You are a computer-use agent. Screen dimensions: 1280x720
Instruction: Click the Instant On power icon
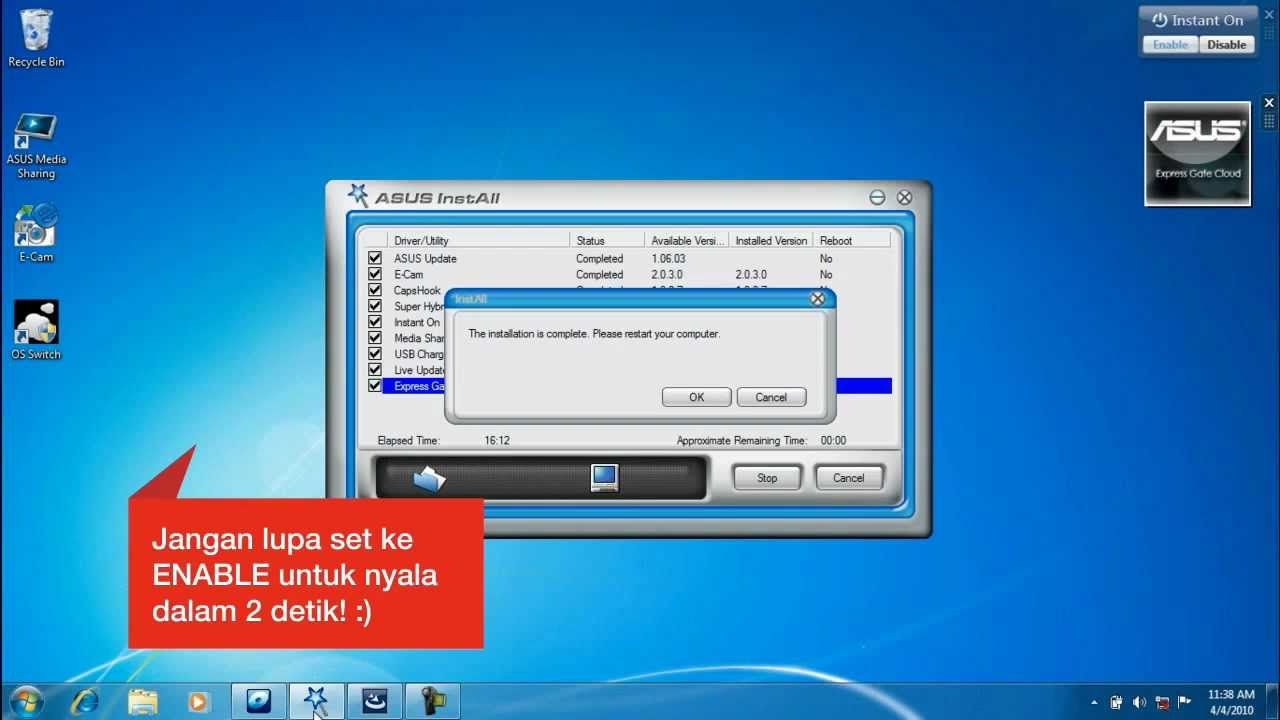coord(1160,20)
